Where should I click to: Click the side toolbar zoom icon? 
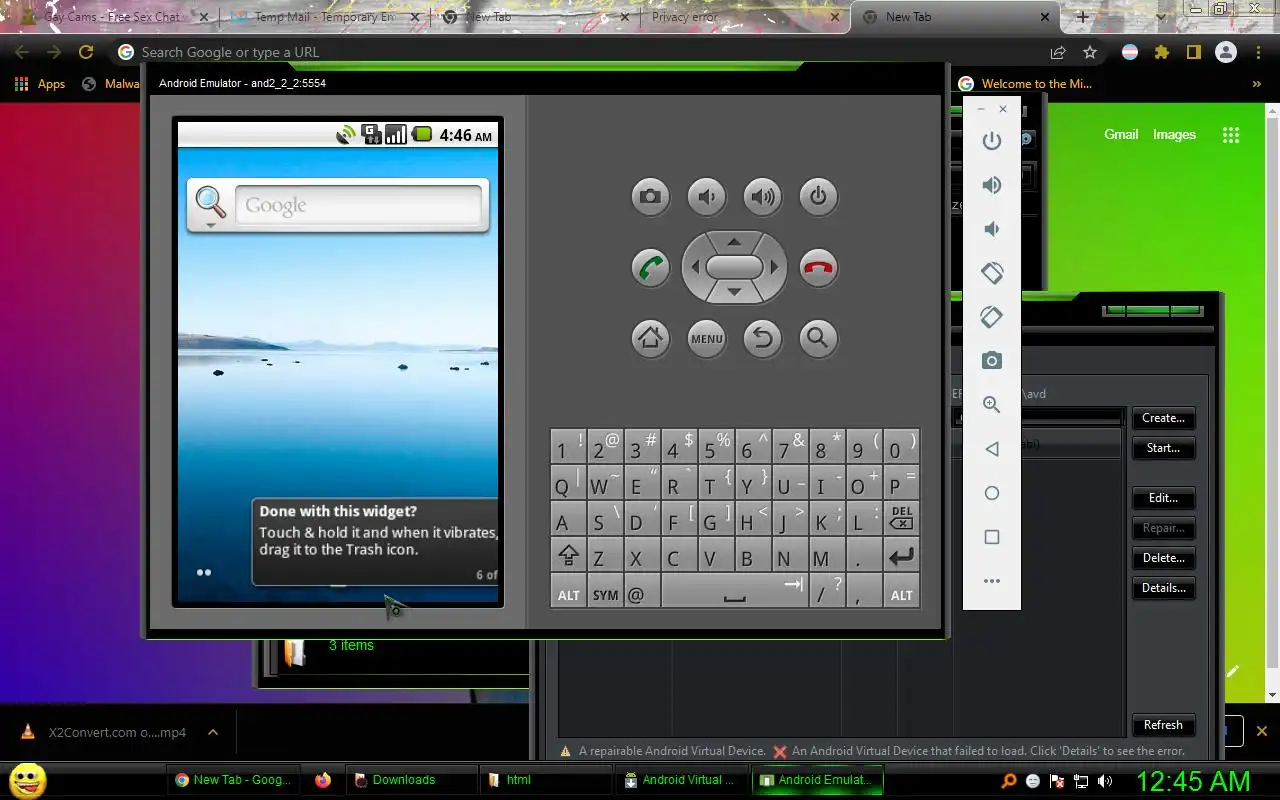tap(992, 405)
